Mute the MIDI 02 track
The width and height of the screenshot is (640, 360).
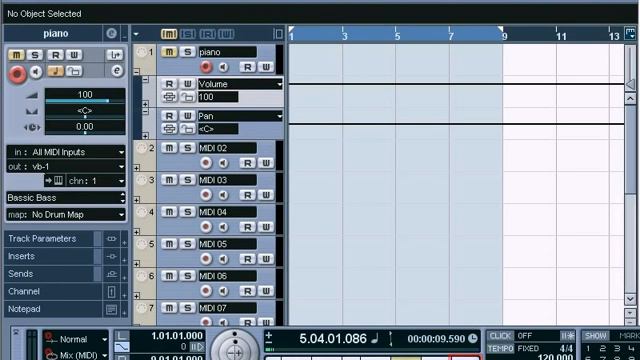pyautogui.click(x=169, y=148)
